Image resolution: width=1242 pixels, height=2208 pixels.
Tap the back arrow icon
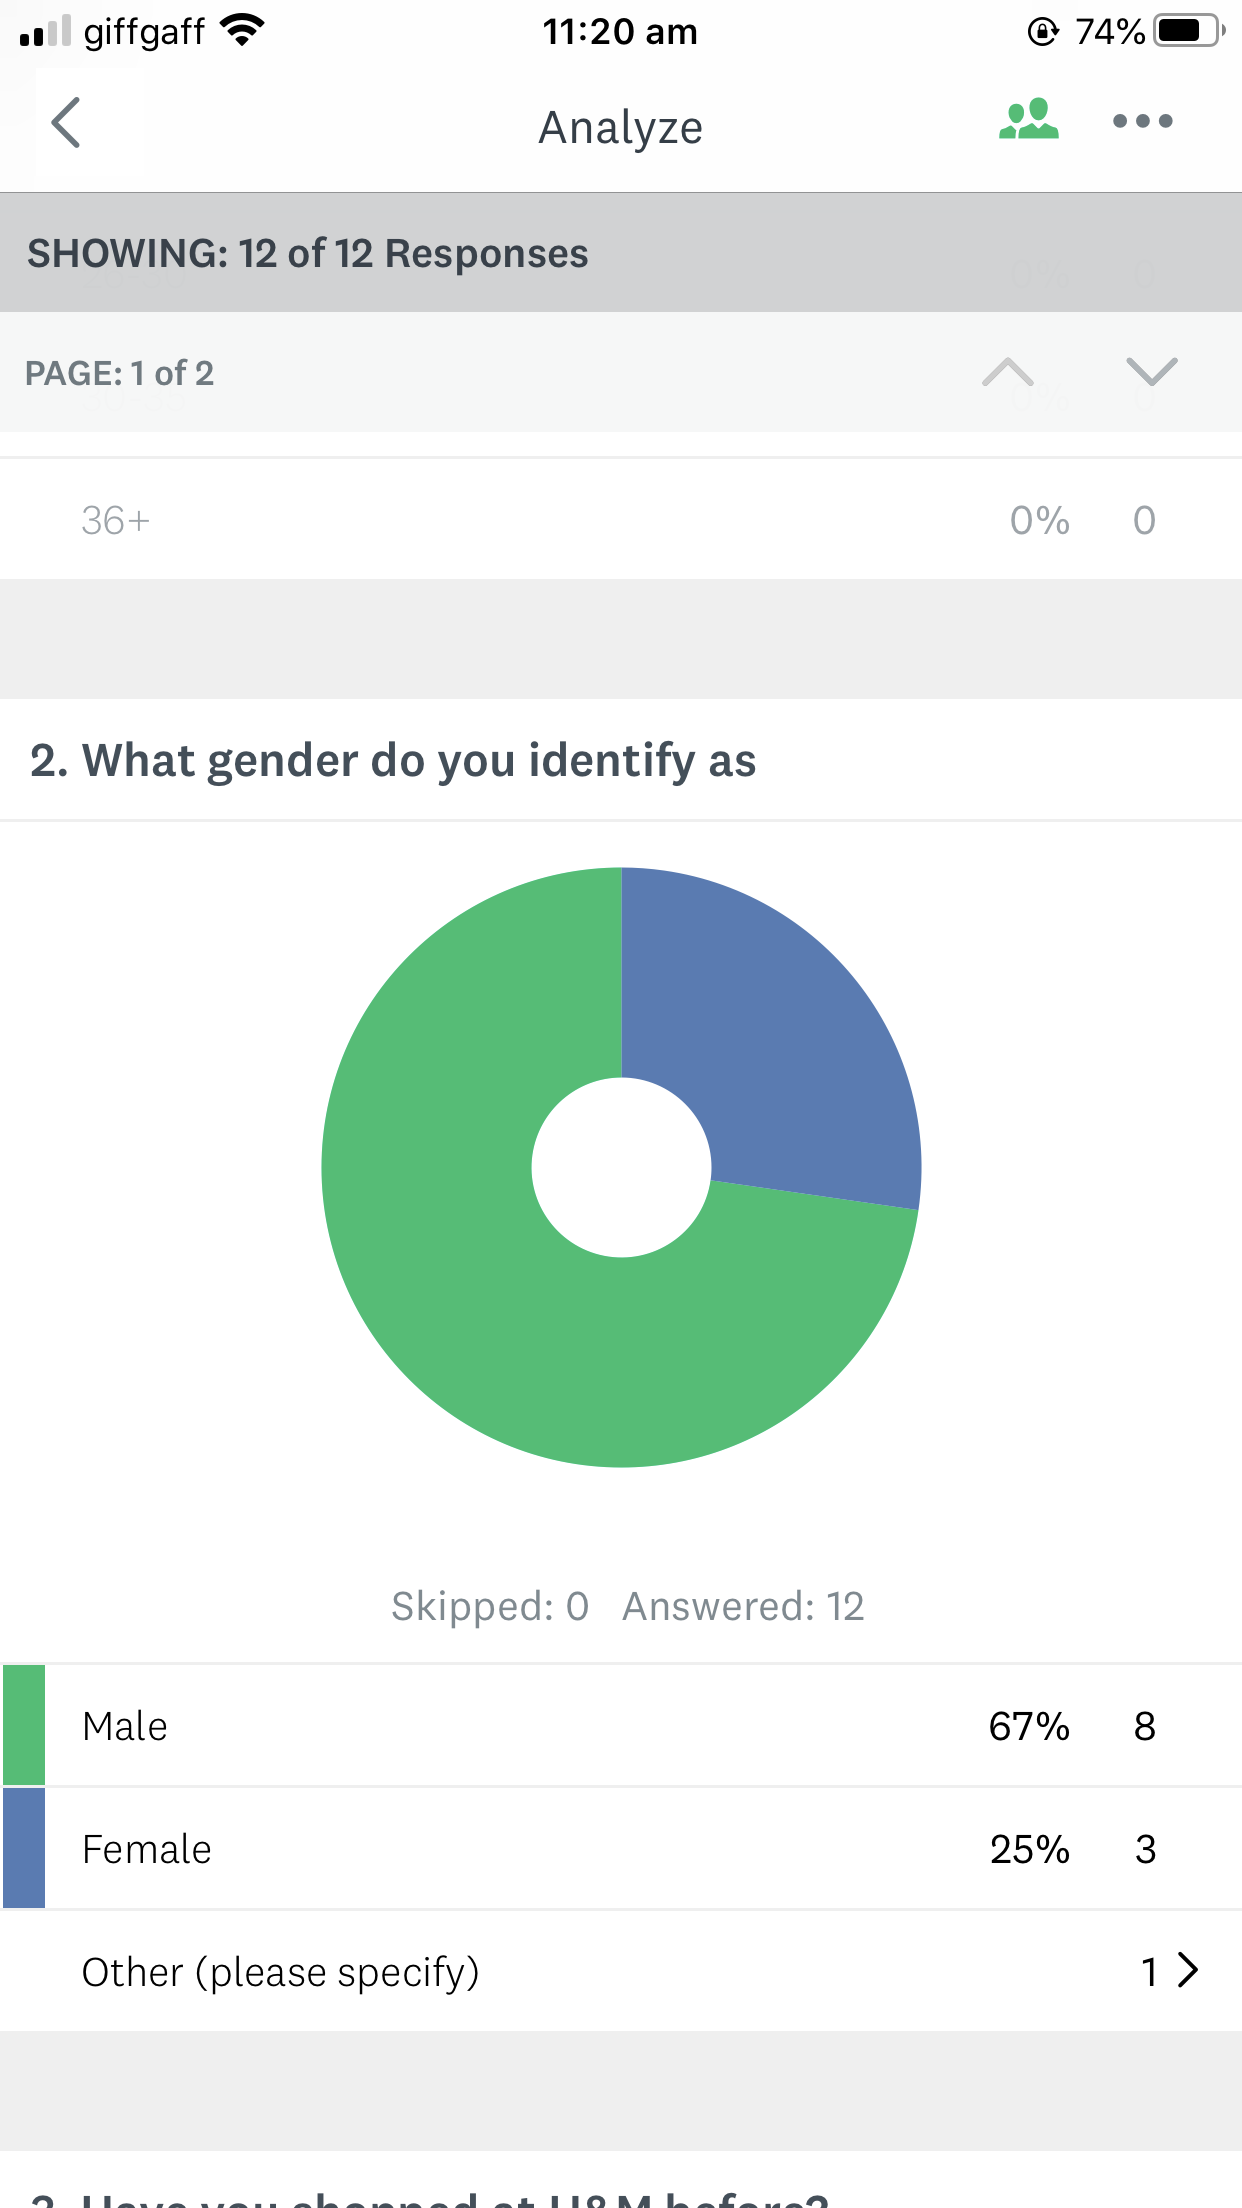tap(67, 123)
